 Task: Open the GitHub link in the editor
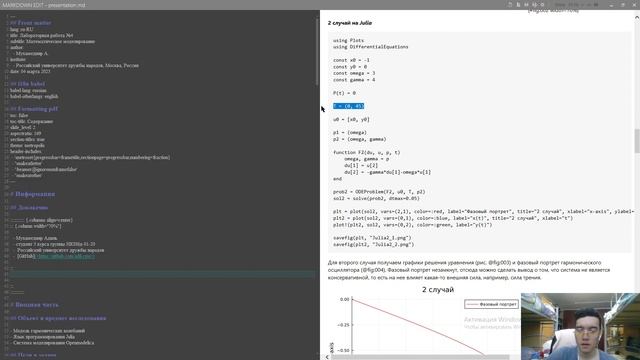click(x=65, y=256)
